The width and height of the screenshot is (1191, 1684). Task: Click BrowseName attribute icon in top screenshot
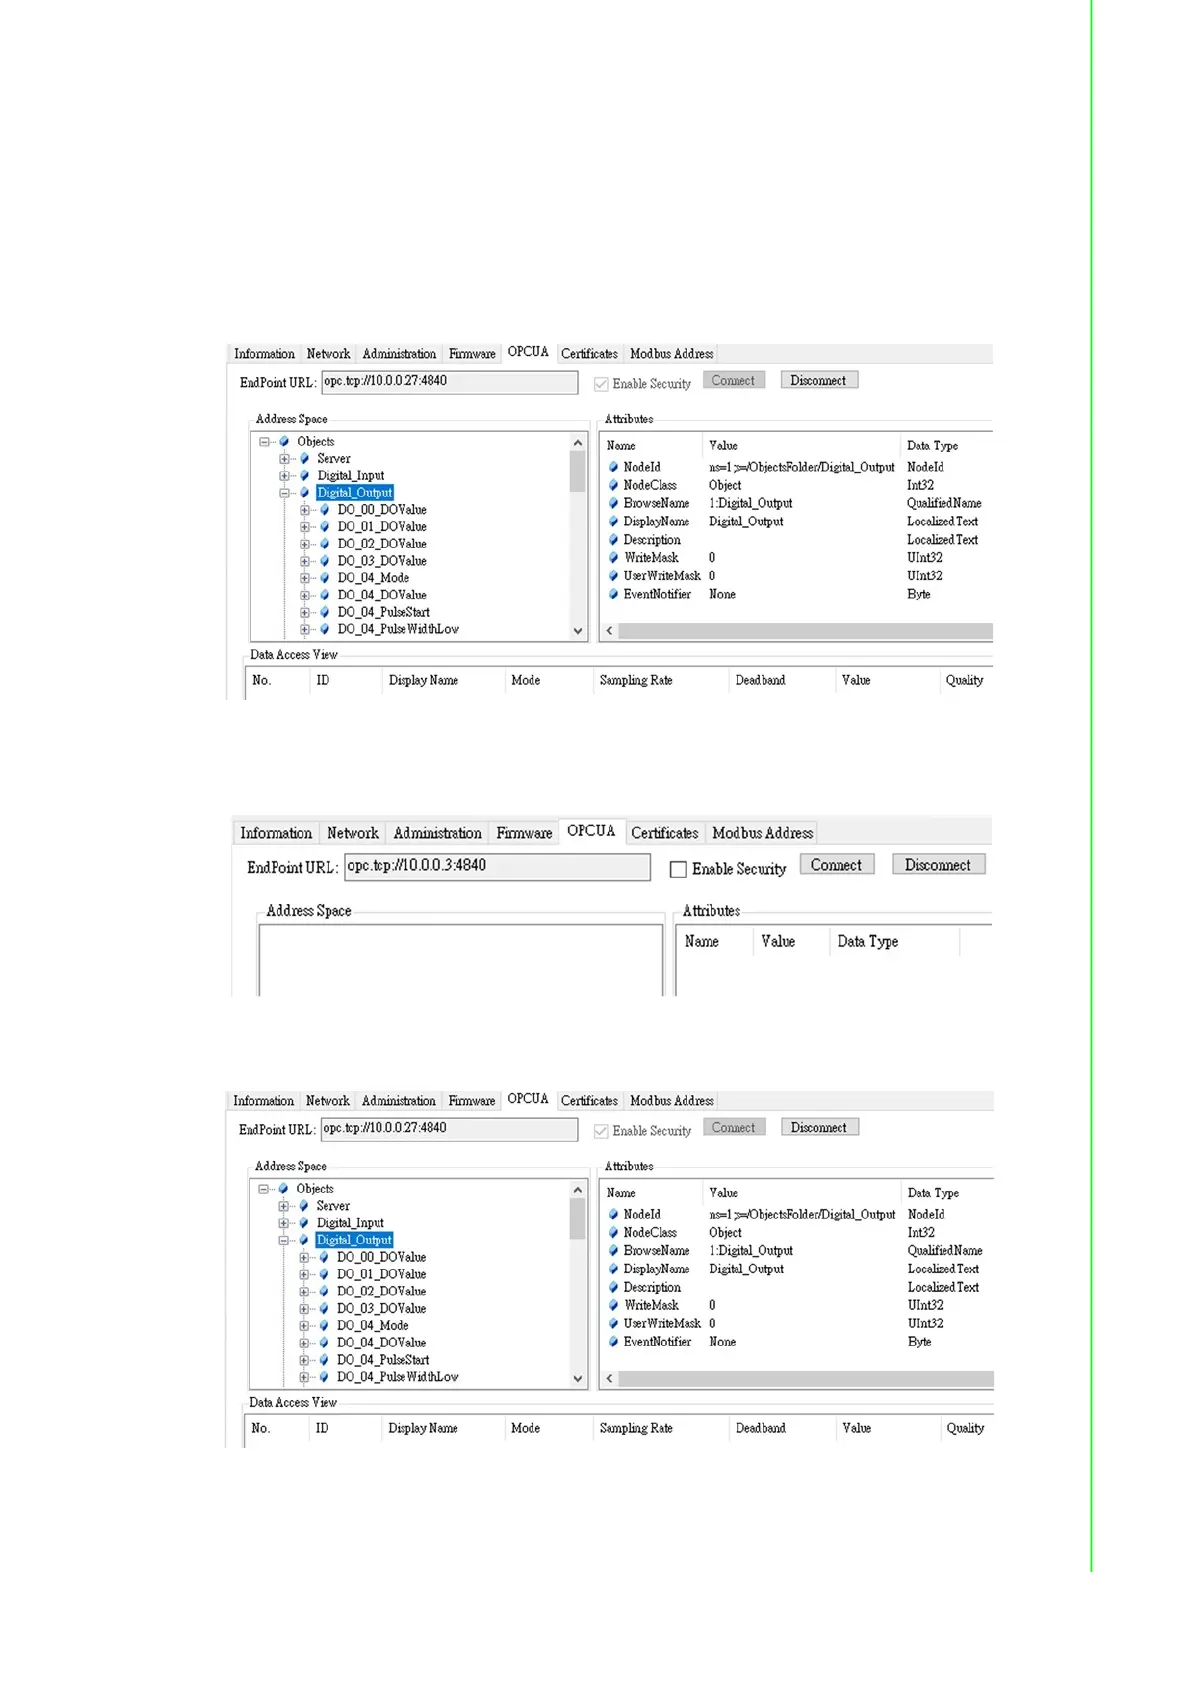click(613, 503)
